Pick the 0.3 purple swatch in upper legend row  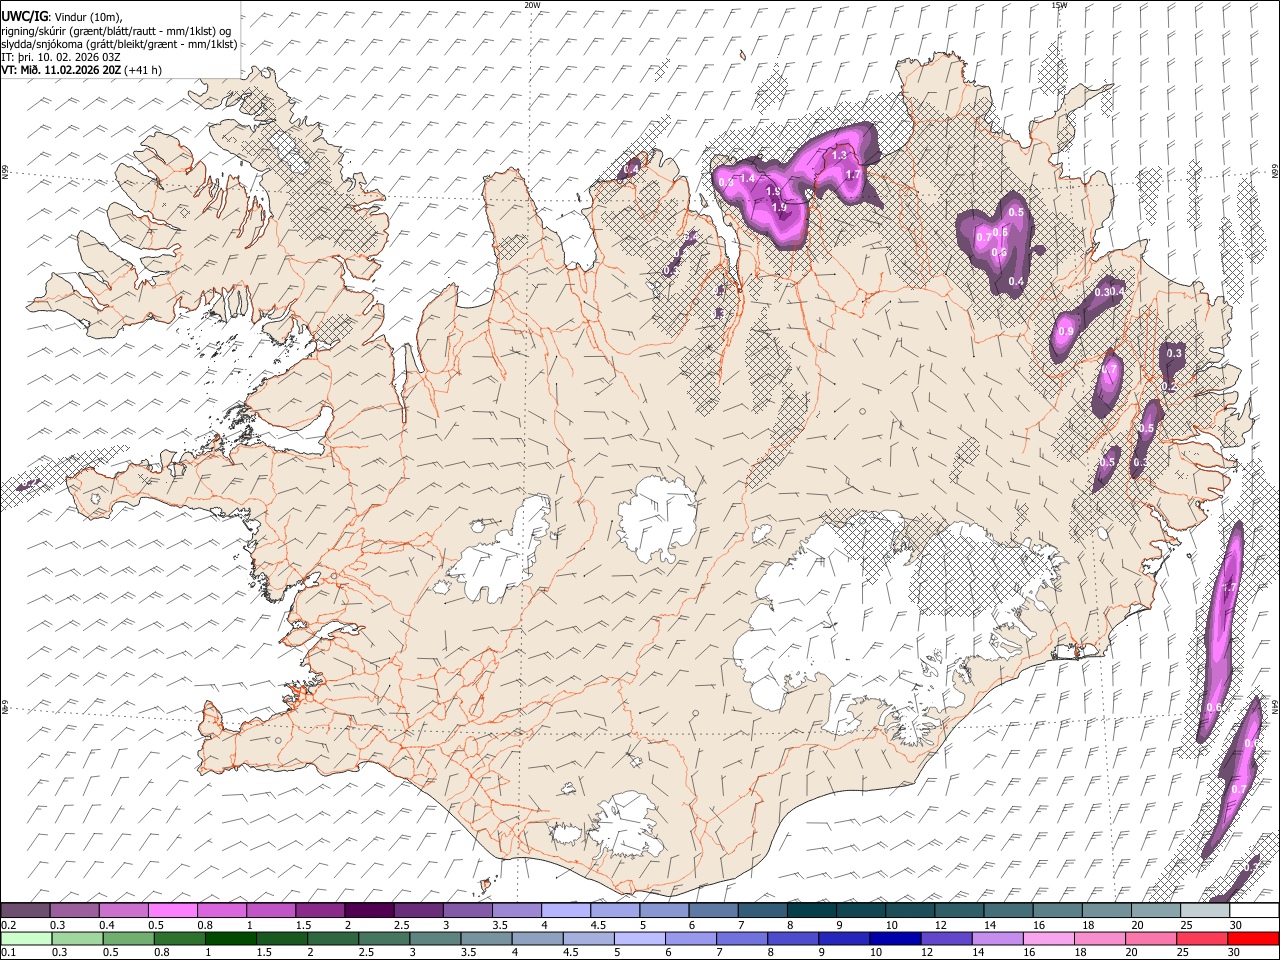point(75,910)
